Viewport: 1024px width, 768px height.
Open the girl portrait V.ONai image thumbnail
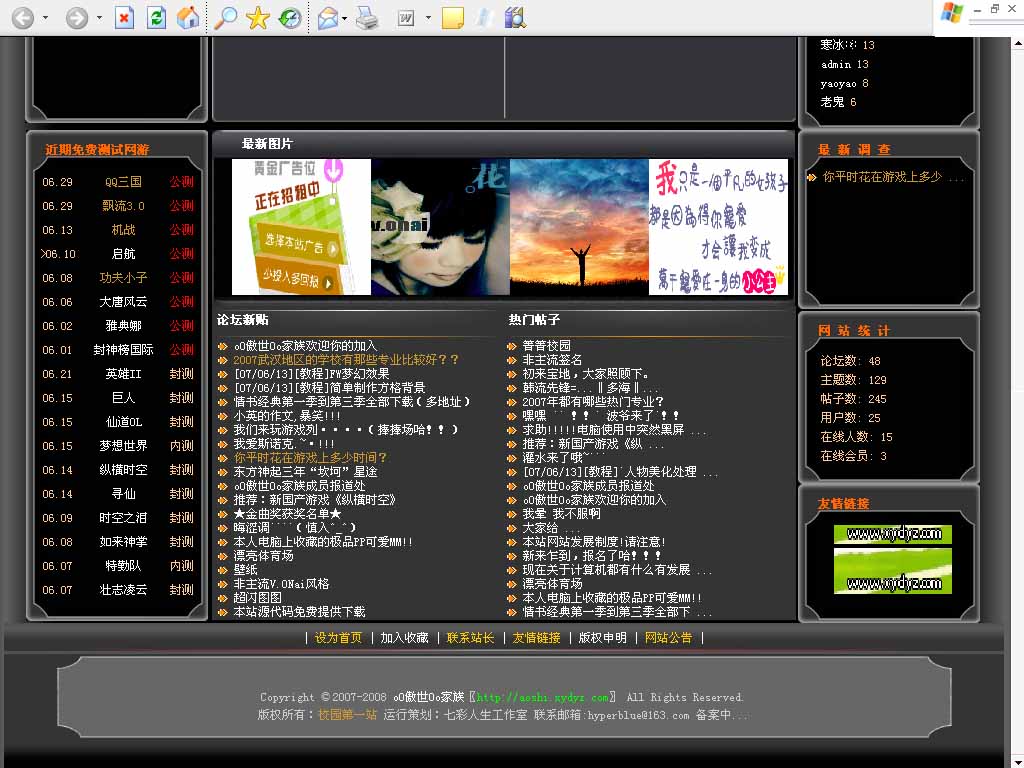click(440, 227)
